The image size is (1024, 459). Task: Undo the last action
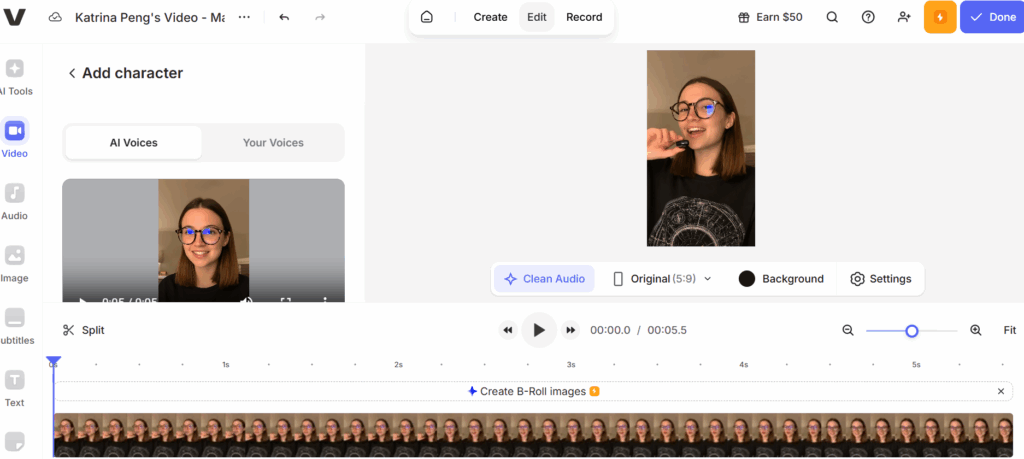pyautogui.click(x=284, y=18)
